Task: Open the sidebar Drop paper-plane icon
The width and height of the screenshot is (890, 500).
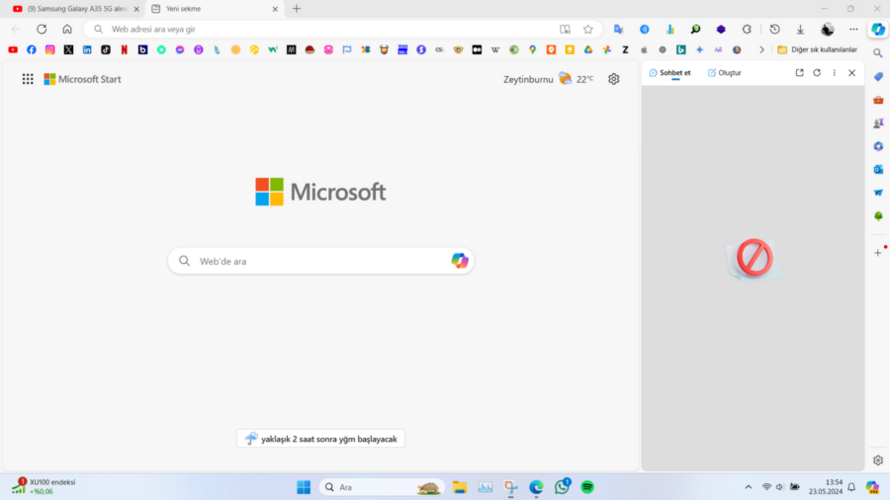Action: (878, 193)
